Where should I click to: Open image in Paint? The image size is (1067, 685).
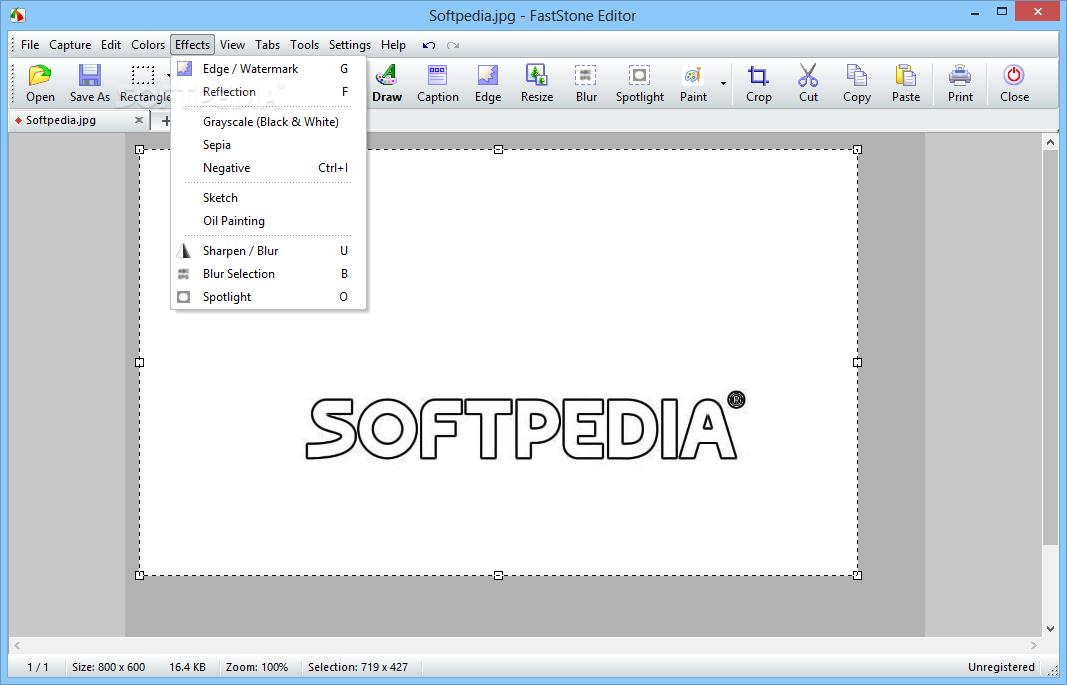pyautogui.click(x=693, y=83)
